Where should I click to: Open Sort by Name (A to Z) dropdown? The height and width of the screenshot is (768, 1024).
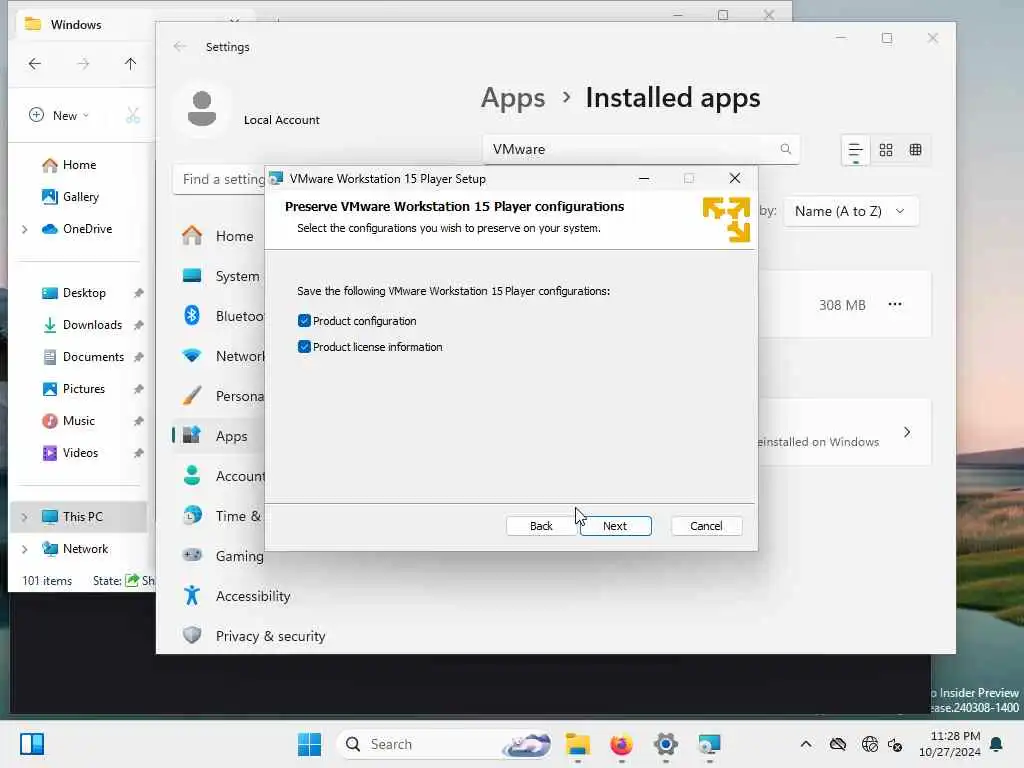coord(850,211)
